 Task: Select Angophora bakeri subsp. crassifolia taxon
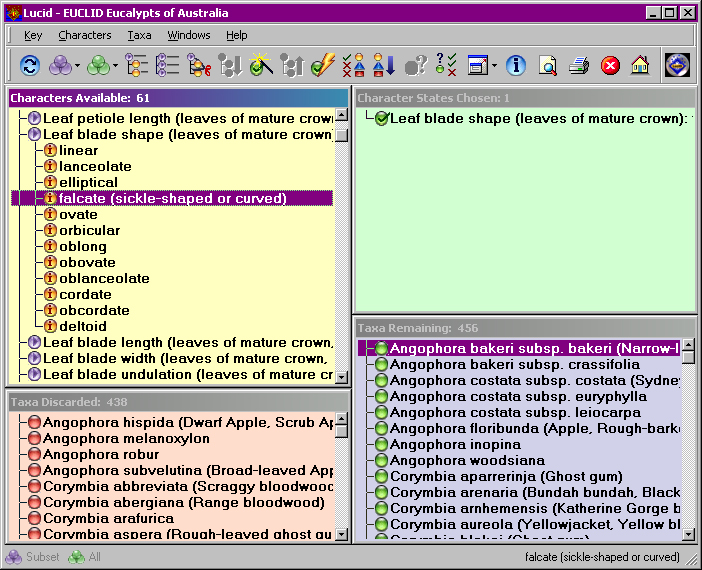pyautogui.click(x=515, y=364)
